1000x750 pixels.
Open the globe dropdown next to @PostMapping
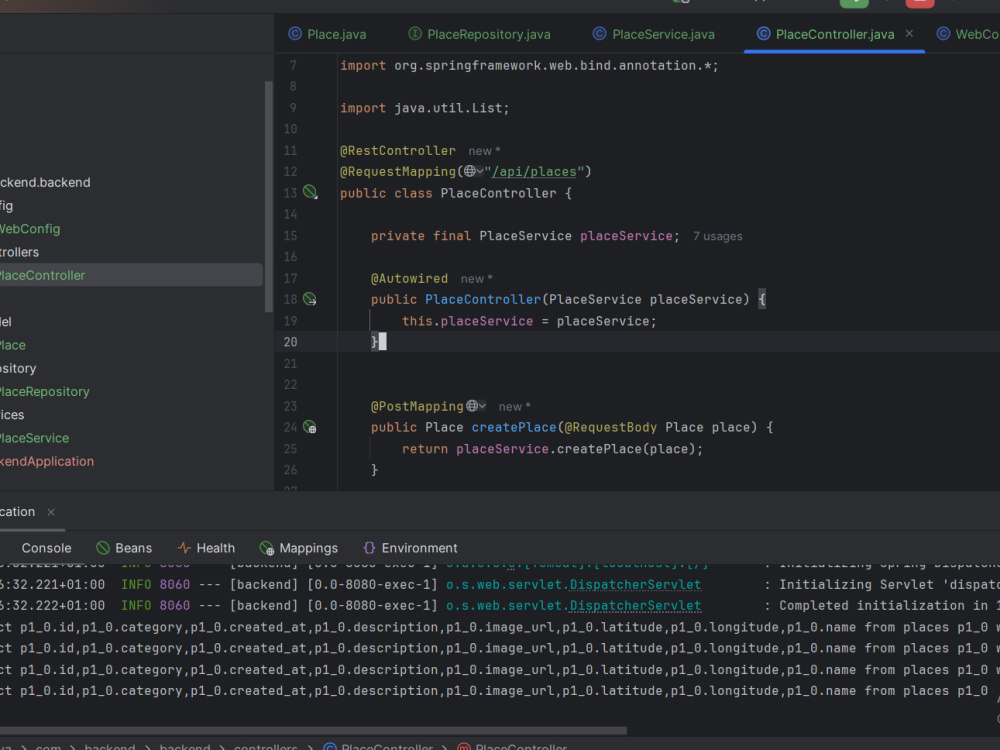[476, 406]
